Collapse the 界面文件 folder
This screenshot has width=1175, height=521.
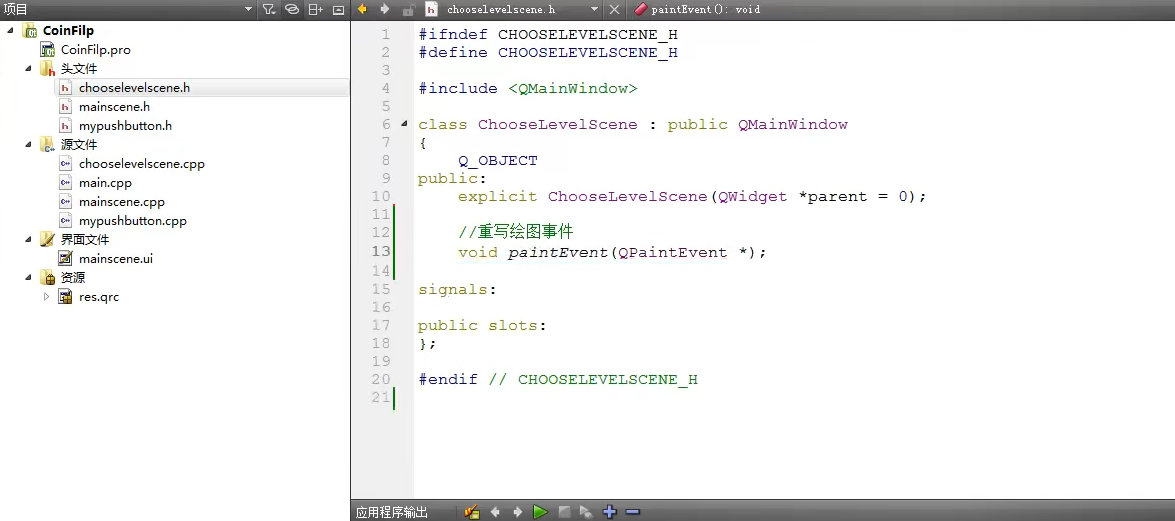pyautogui.click(x=28, y=240)
